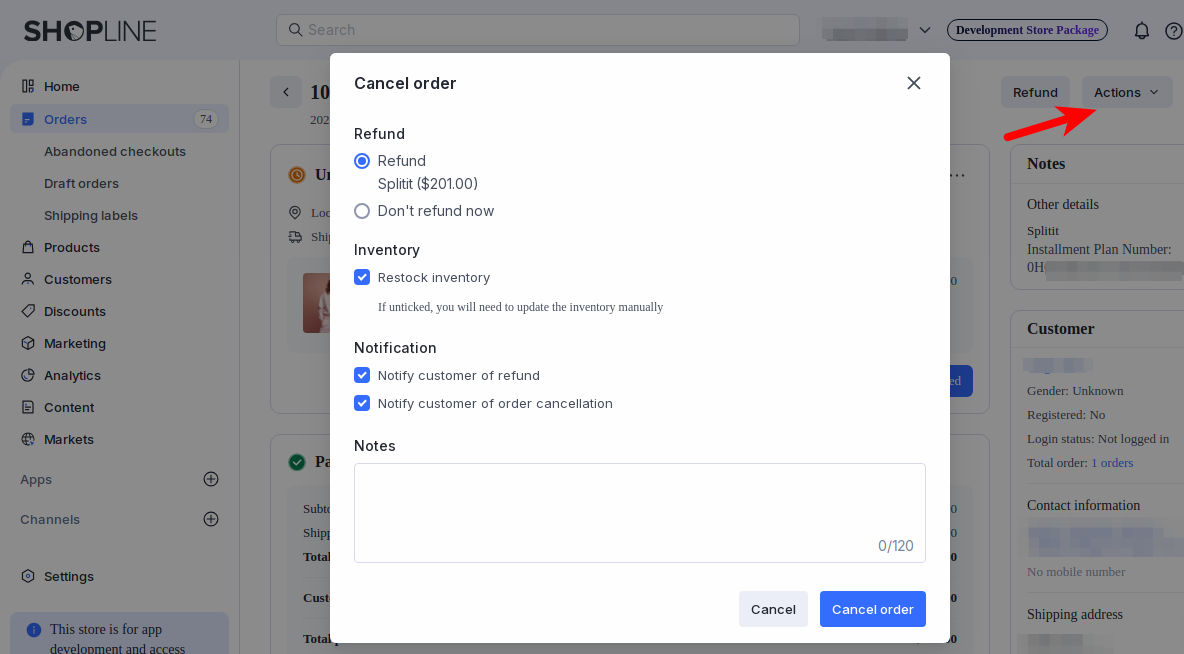Open the 1 orders link
Image resolution: width=1184 pixels, height=654 pixels.
(1112, 463)
